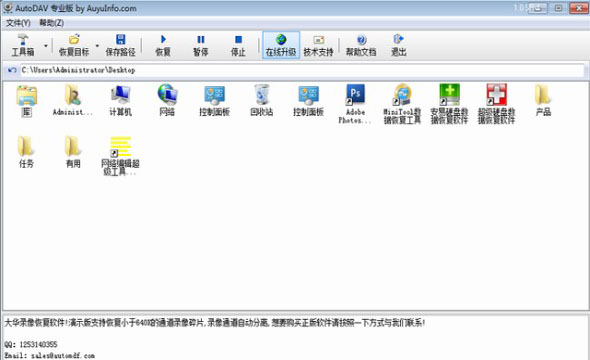Select the 库 libraries icon
The height and width of the screenshot is (360, 590).
pos(26,101)
